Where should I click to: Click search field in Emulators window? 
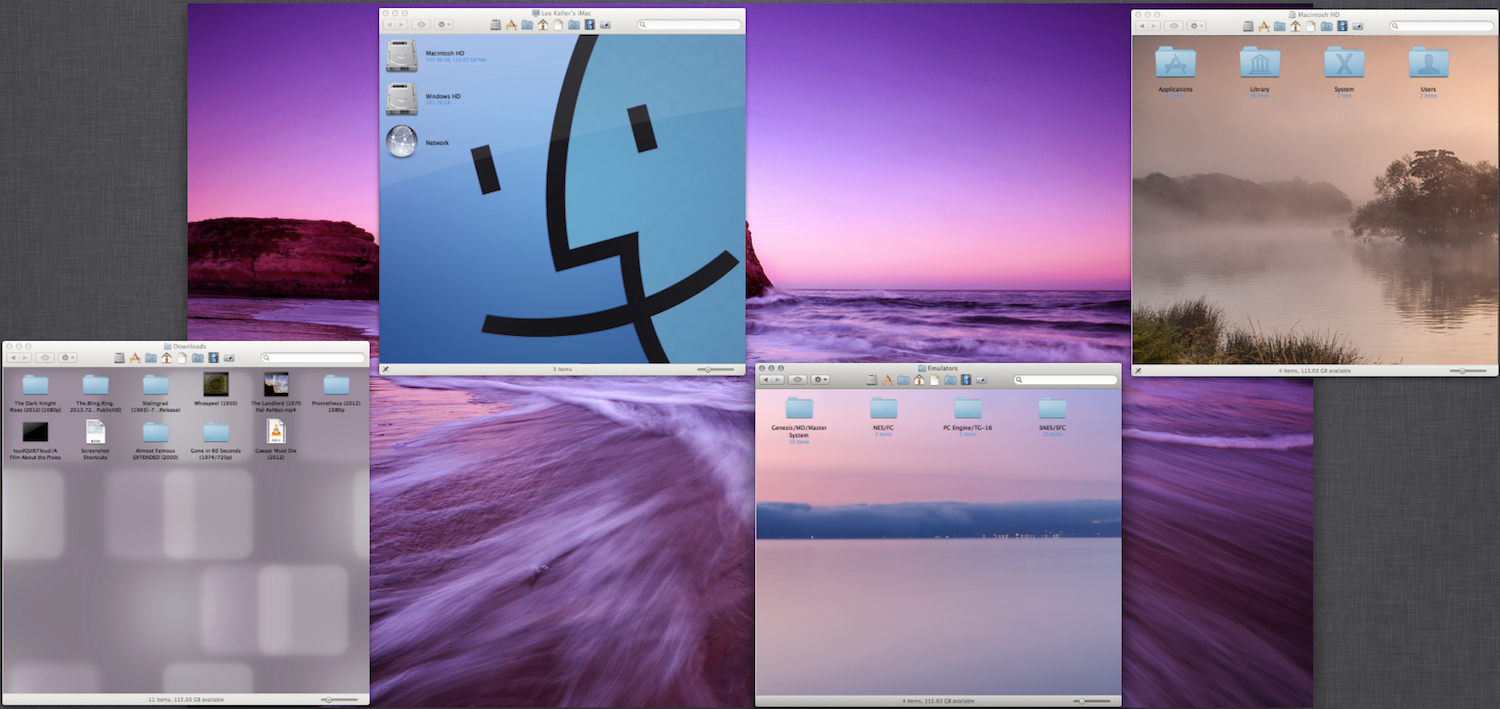(x=1066, y=380)
